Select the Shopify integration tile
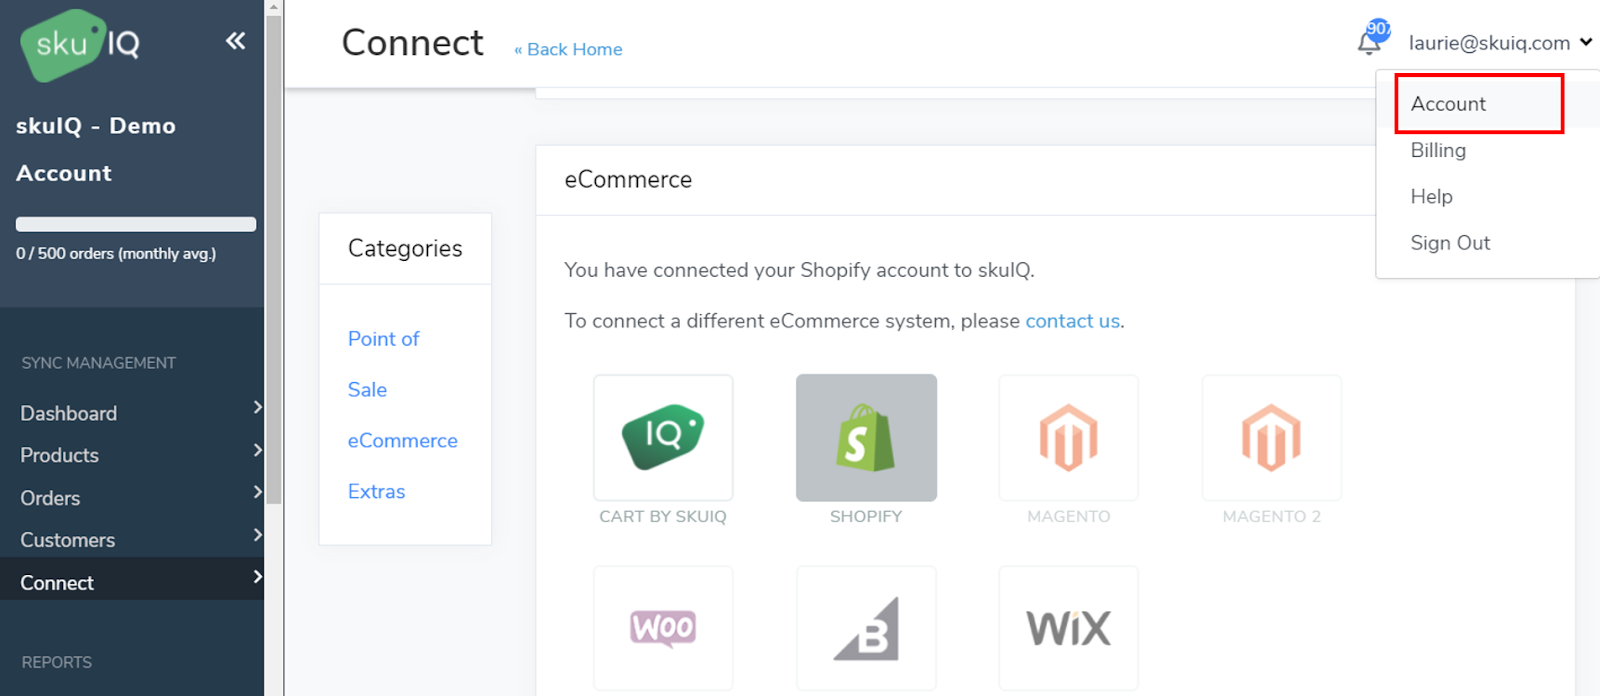This screenshot has width=1600, height=696. pyautogui.click(x=866, y=438)
